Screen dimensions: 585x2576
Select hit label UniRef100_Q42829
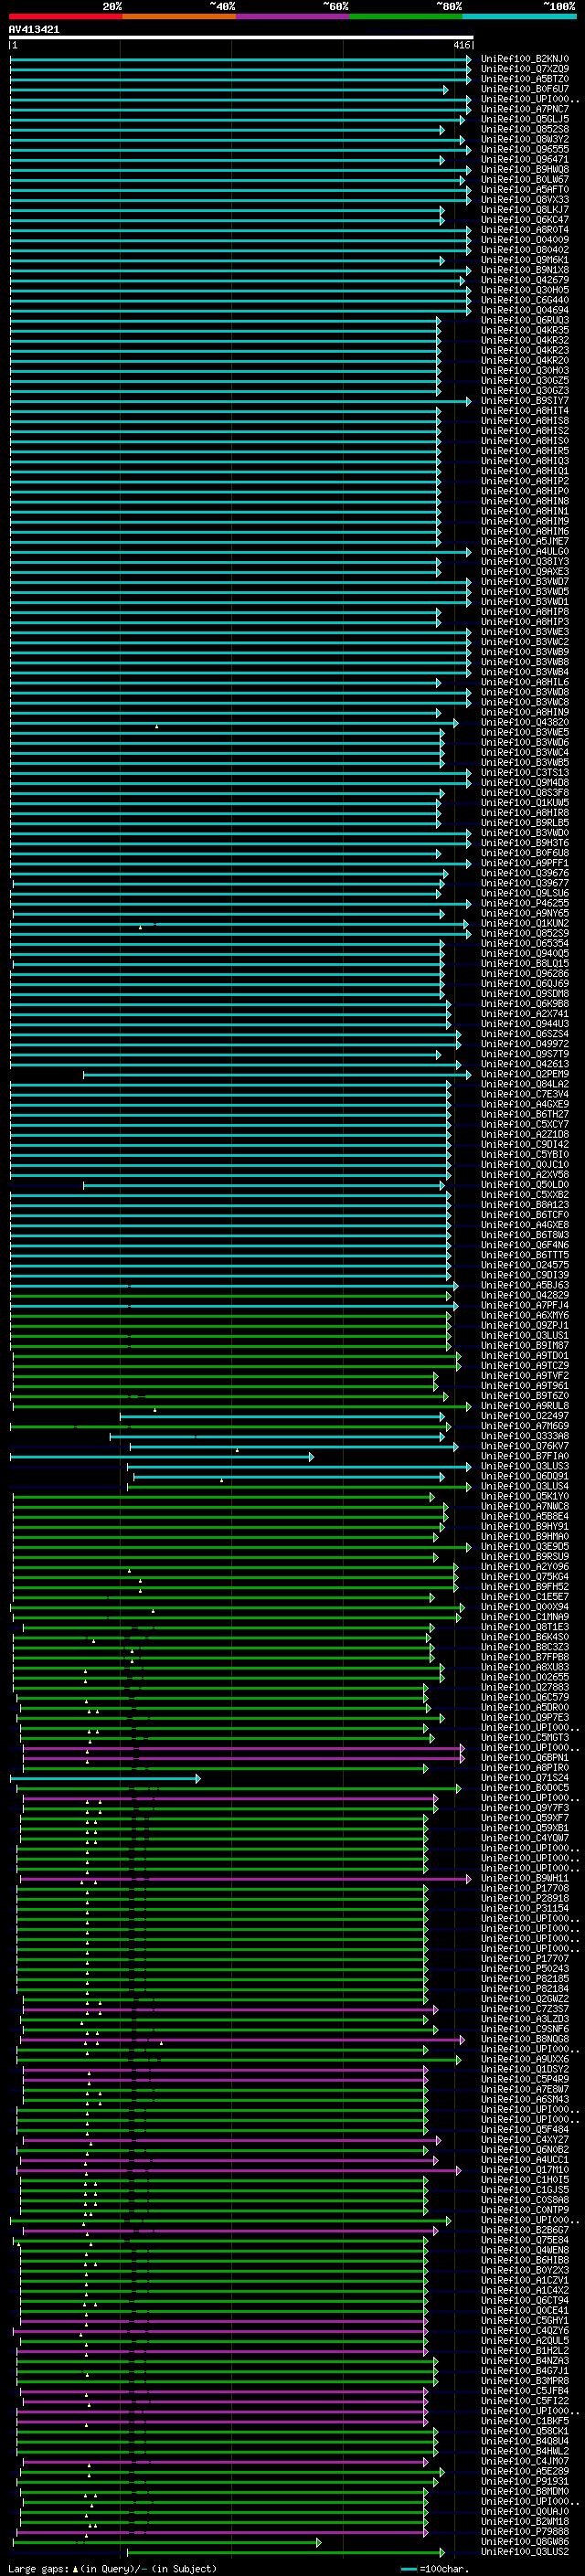point(525,1295)
